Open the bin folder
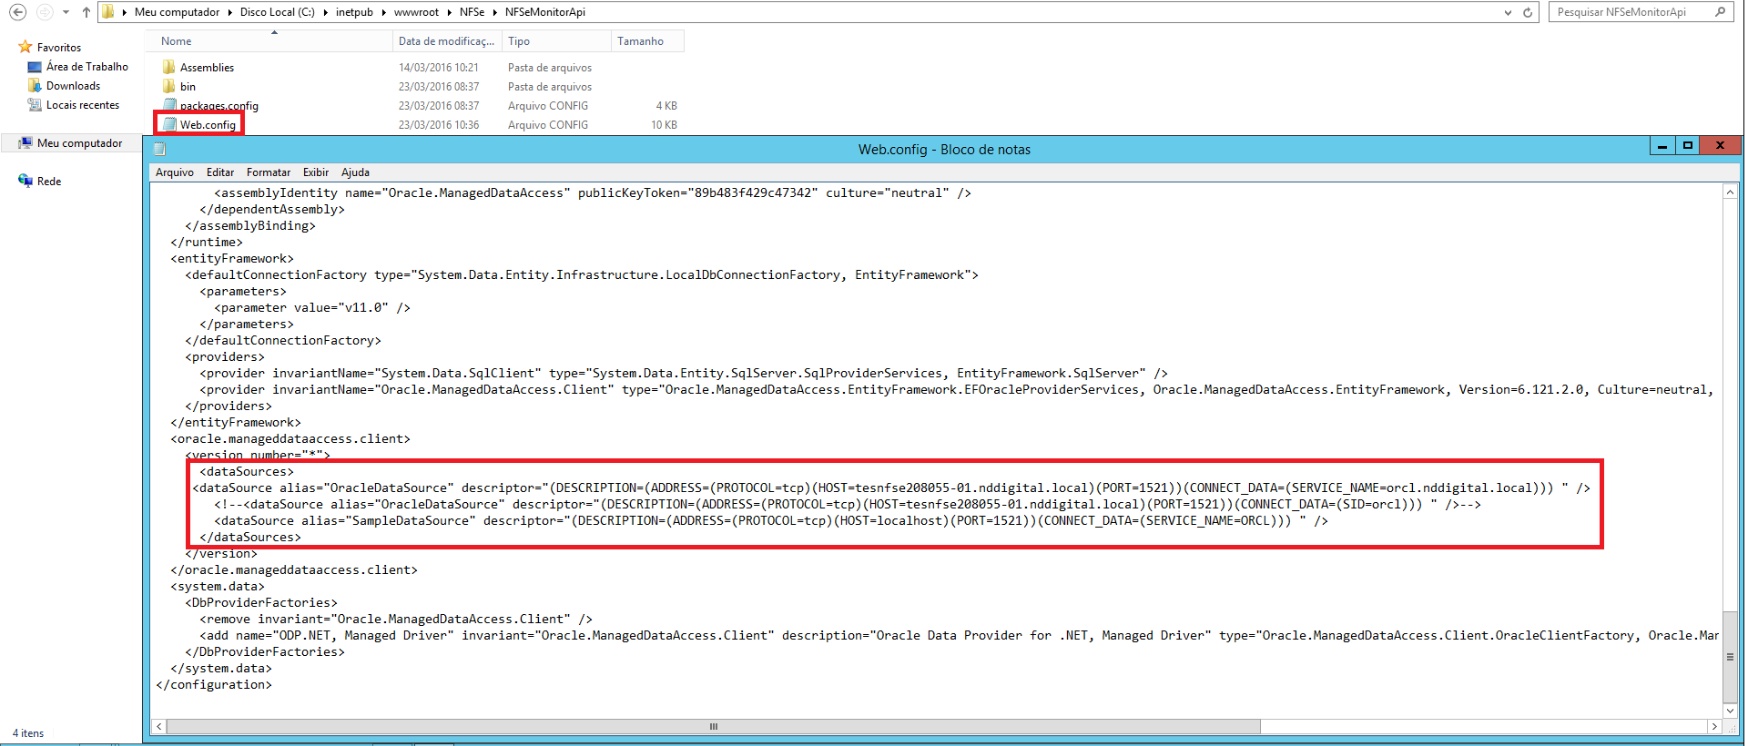The width and height of the screenshot is (1746, 746). [187, 87]
